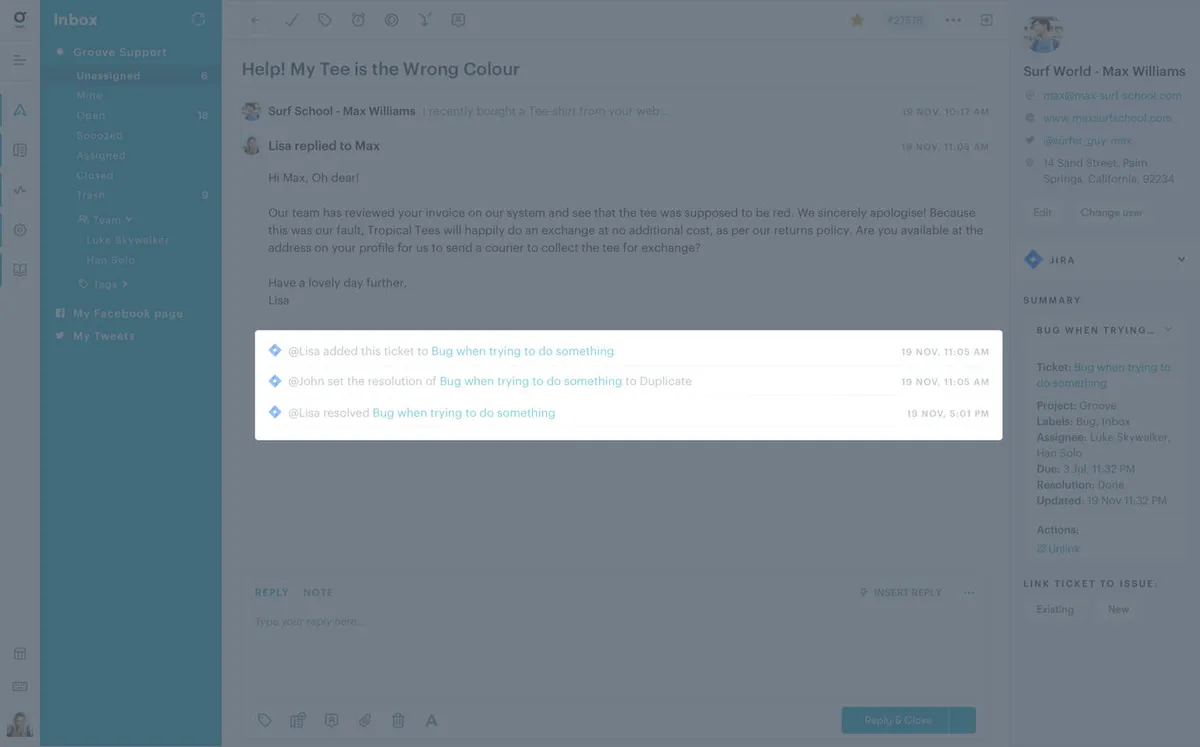Go back with the arrow icon
The height and width of the screenshot is (747, 1200).
tap(256, 20)
